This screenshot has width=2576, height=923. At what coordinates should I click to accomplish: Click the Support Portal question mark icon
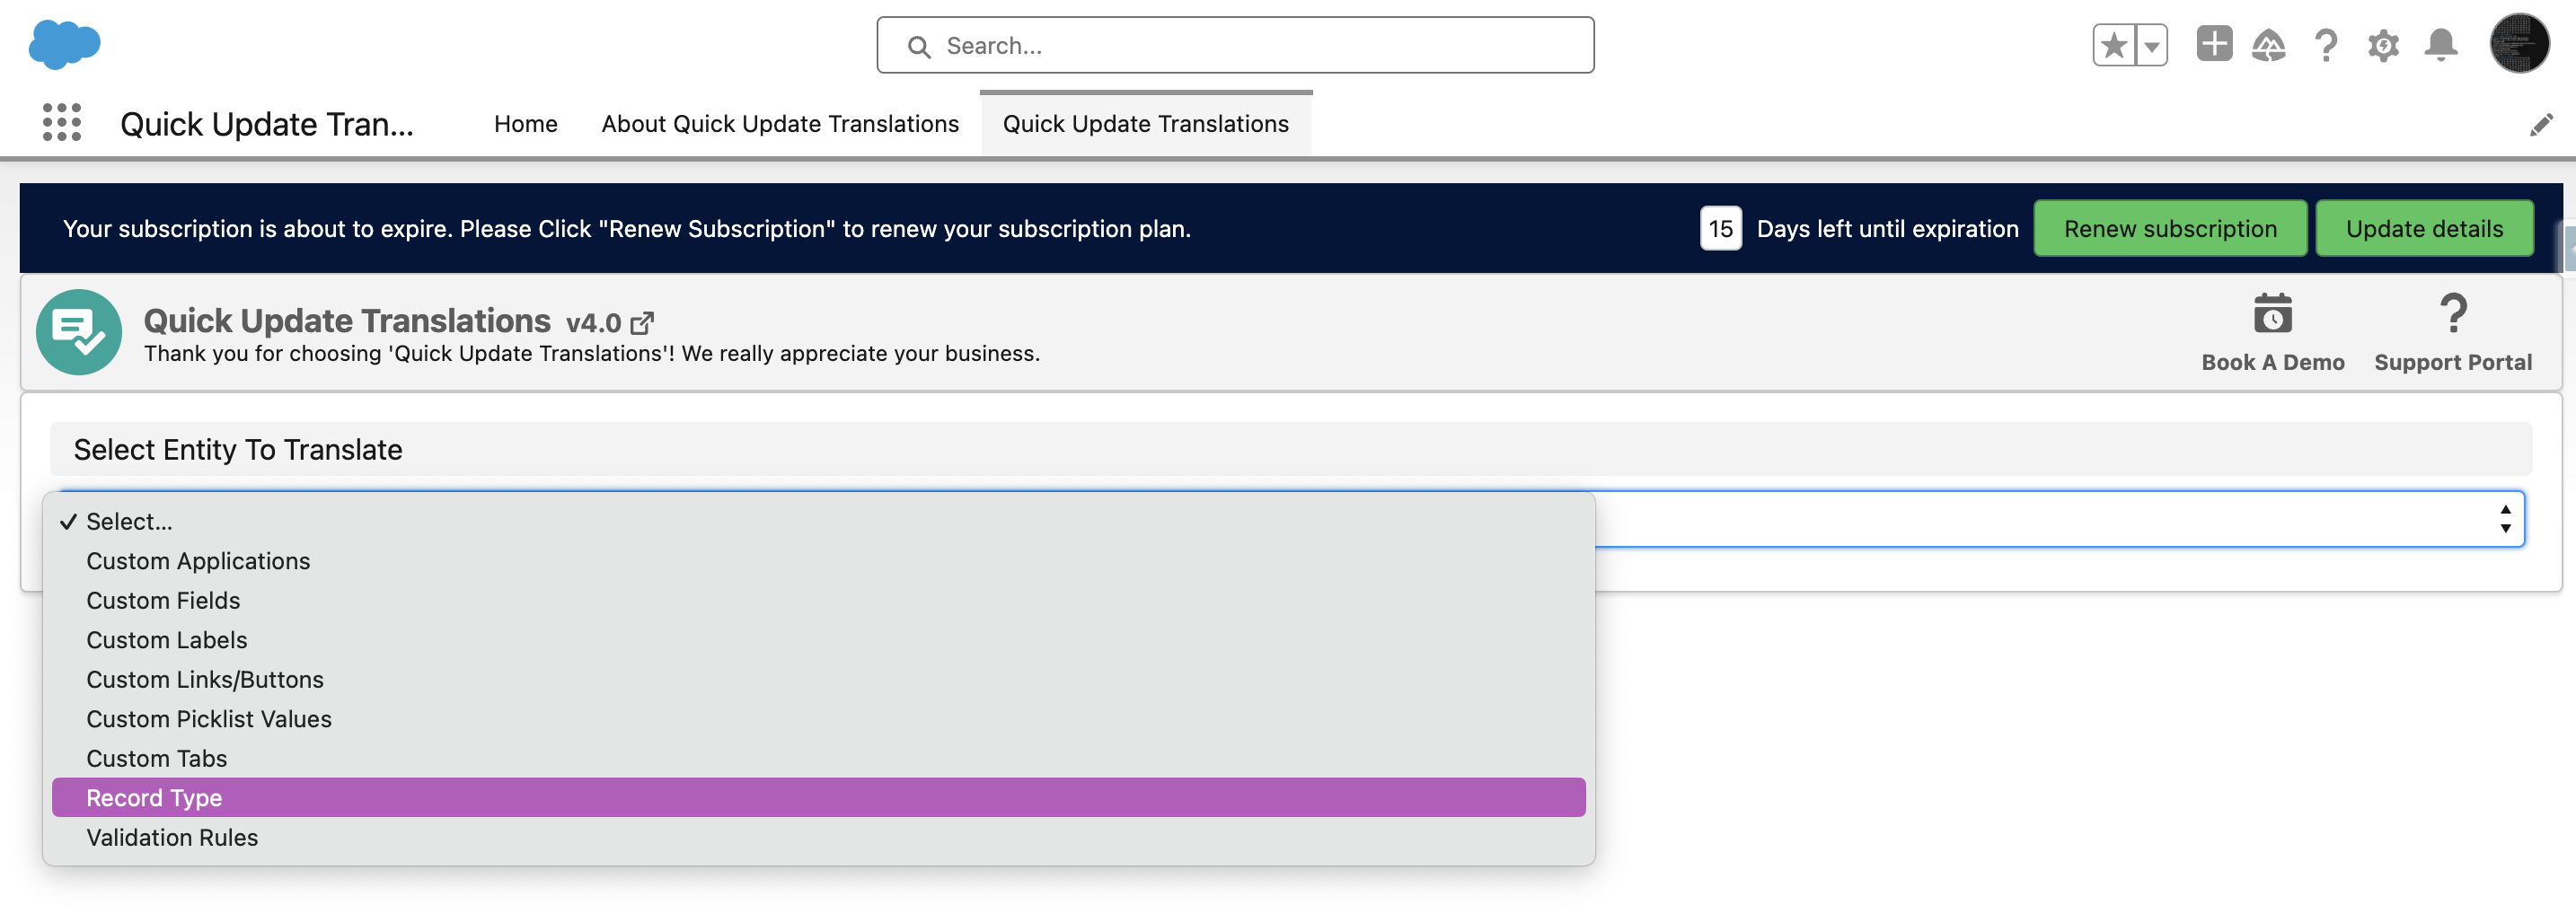2453,314
